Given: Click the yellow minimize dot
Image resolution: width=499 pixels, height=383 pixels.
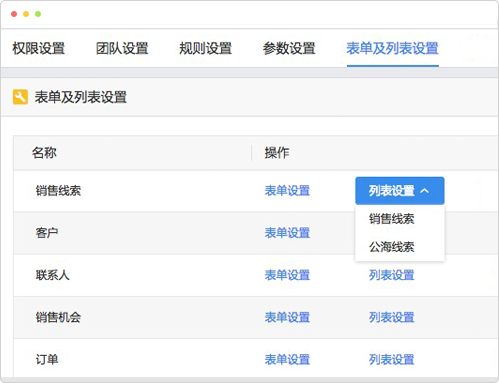Looking at the screenshot, I should [26, 14].
